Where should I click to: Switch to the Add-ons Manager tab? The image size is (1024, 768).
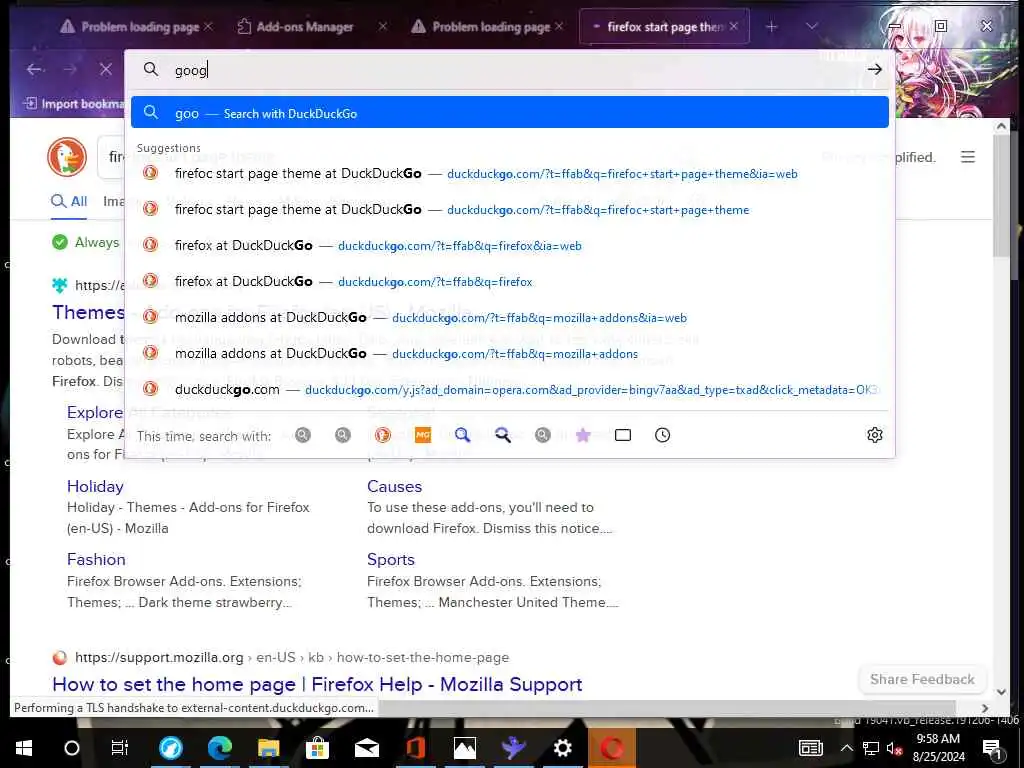[304, 27]
